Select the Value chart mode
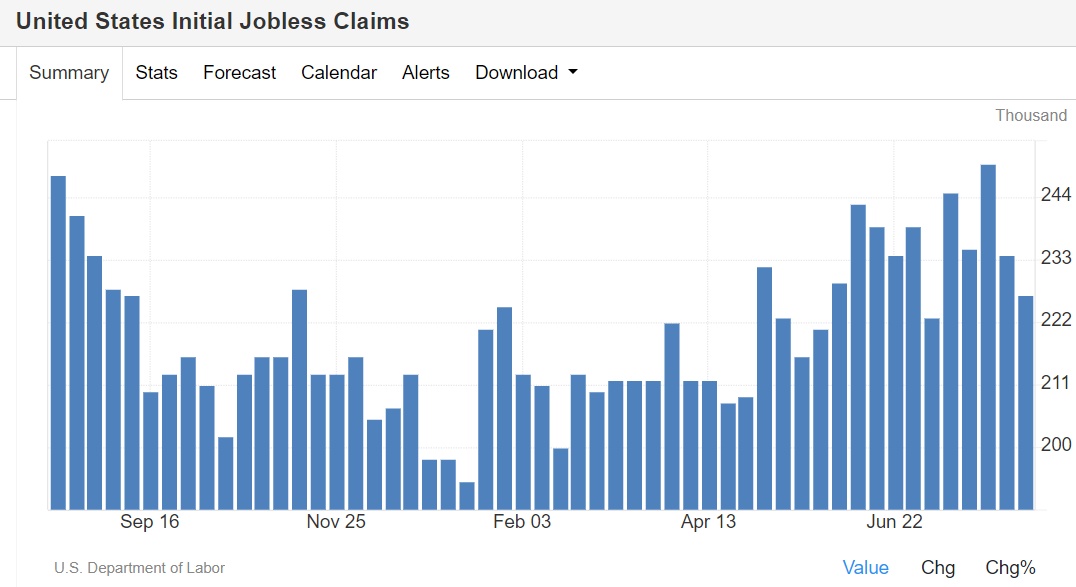Image resolution: width=1076 pixels, height=587 pixels. [x=865, y=568]
